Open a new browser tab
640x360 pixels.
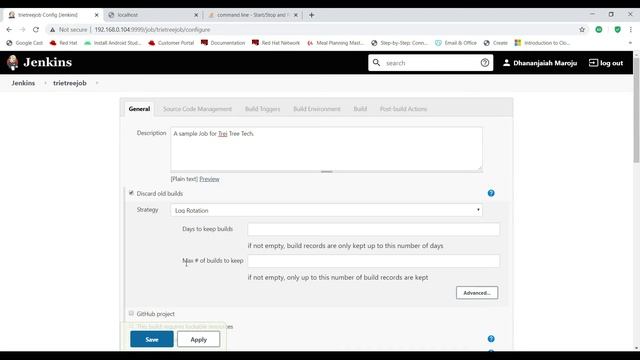(x=311, y=15)
